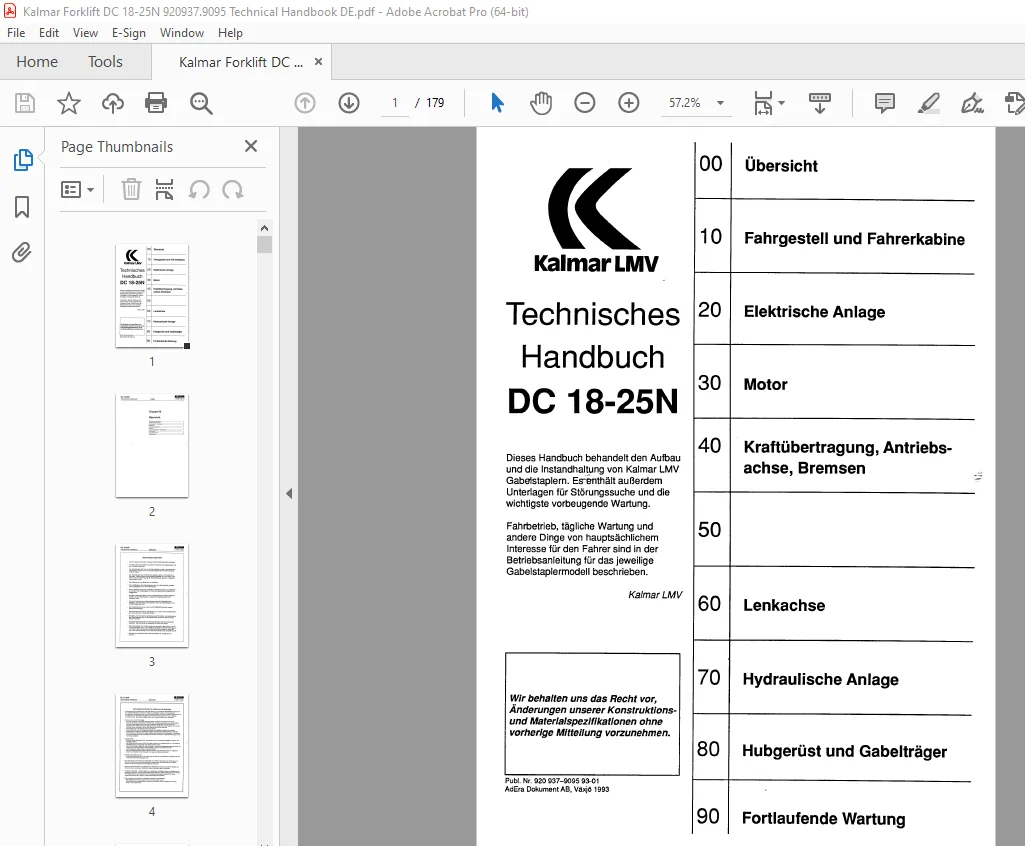Click the Sign document pen icon
1025x846 pixels.
tap(972, 103)
